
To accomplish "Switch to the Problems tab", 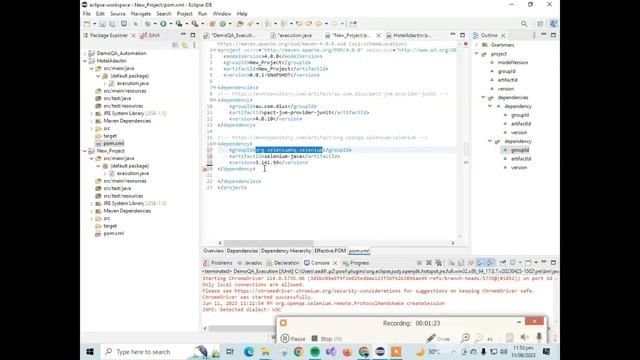I will [218, 263].
